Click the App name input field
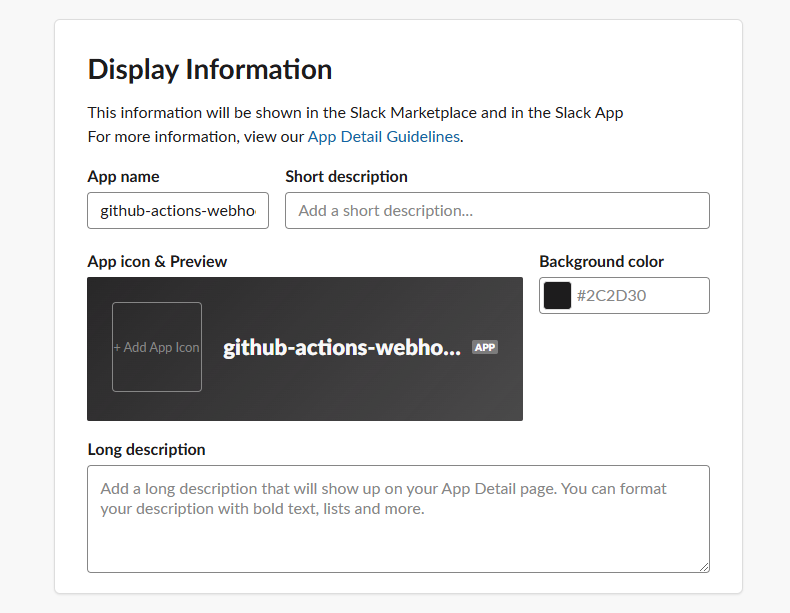This screenshot has height=613, width=790. tap(178, 211)
